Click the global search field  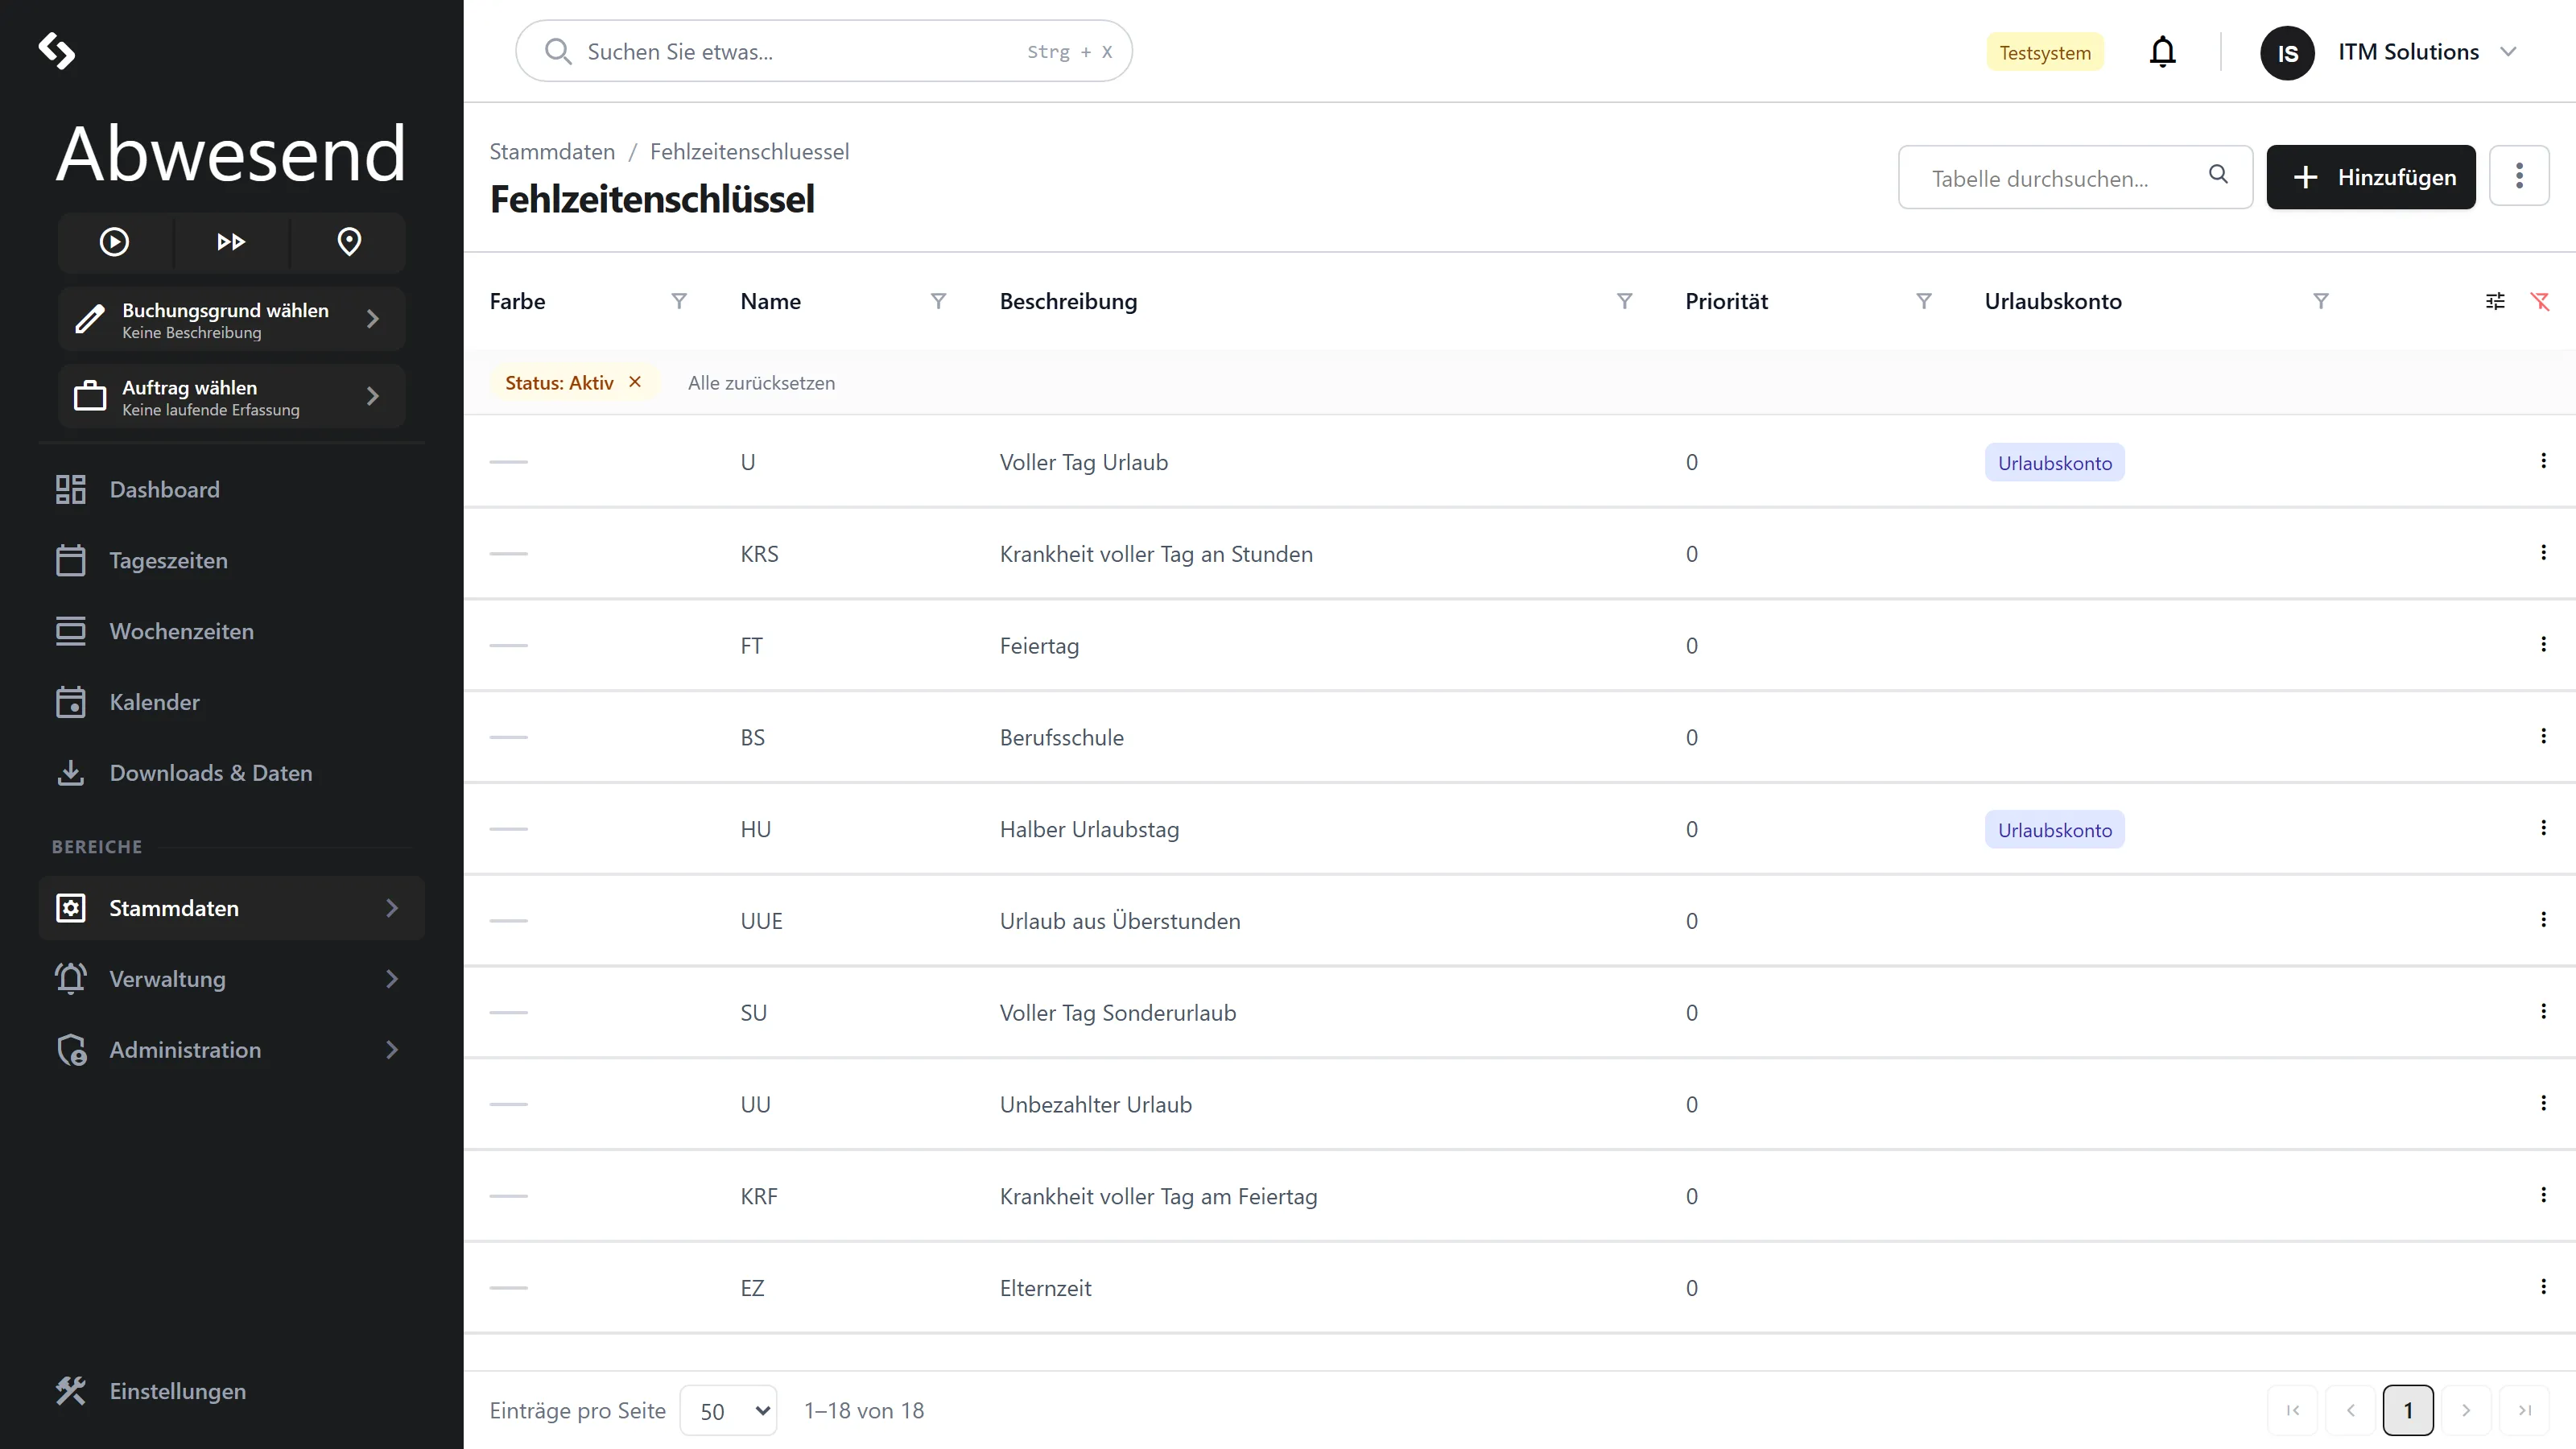pyautogui.click(x=823, y=51)
